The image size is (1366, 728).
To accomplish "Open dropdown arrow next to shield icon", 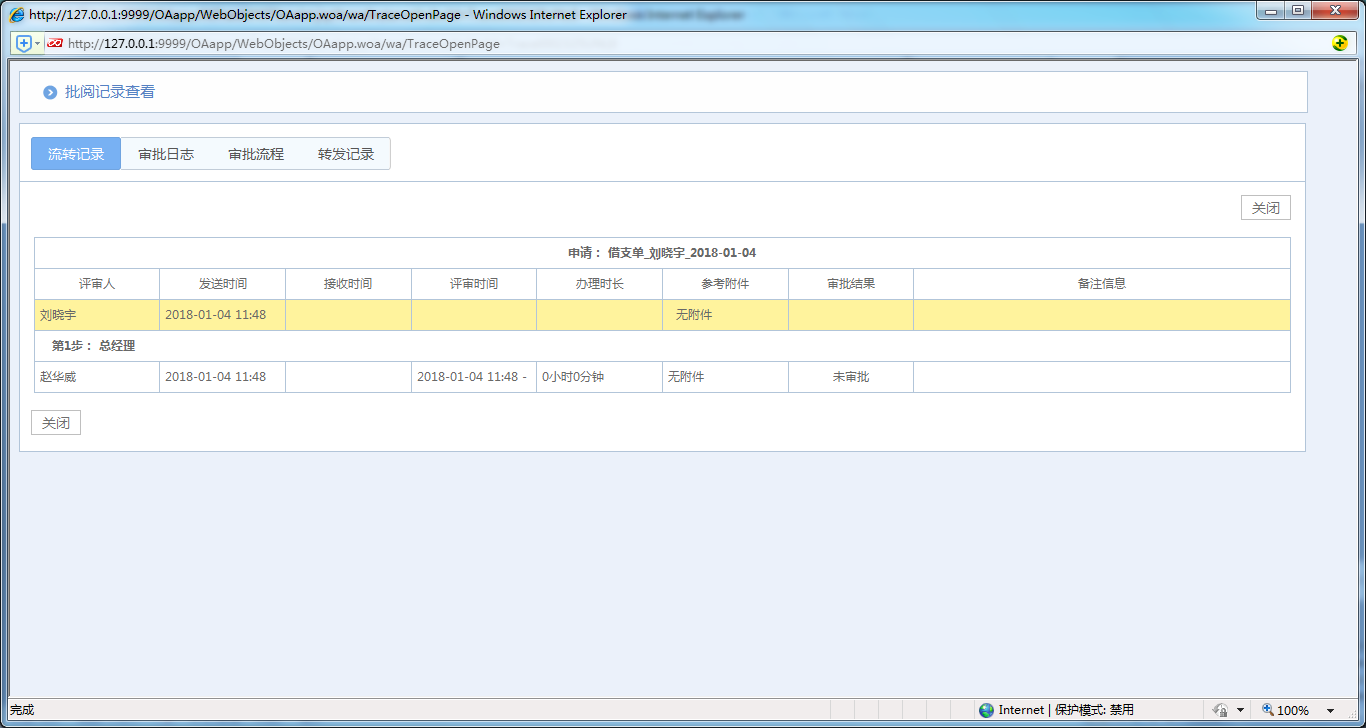I will [38, 43].
